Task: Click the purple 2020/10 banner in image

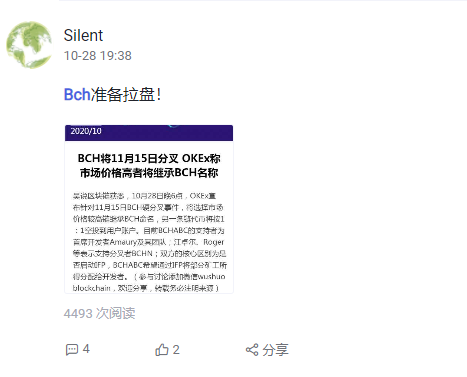Action: (149, 133)
